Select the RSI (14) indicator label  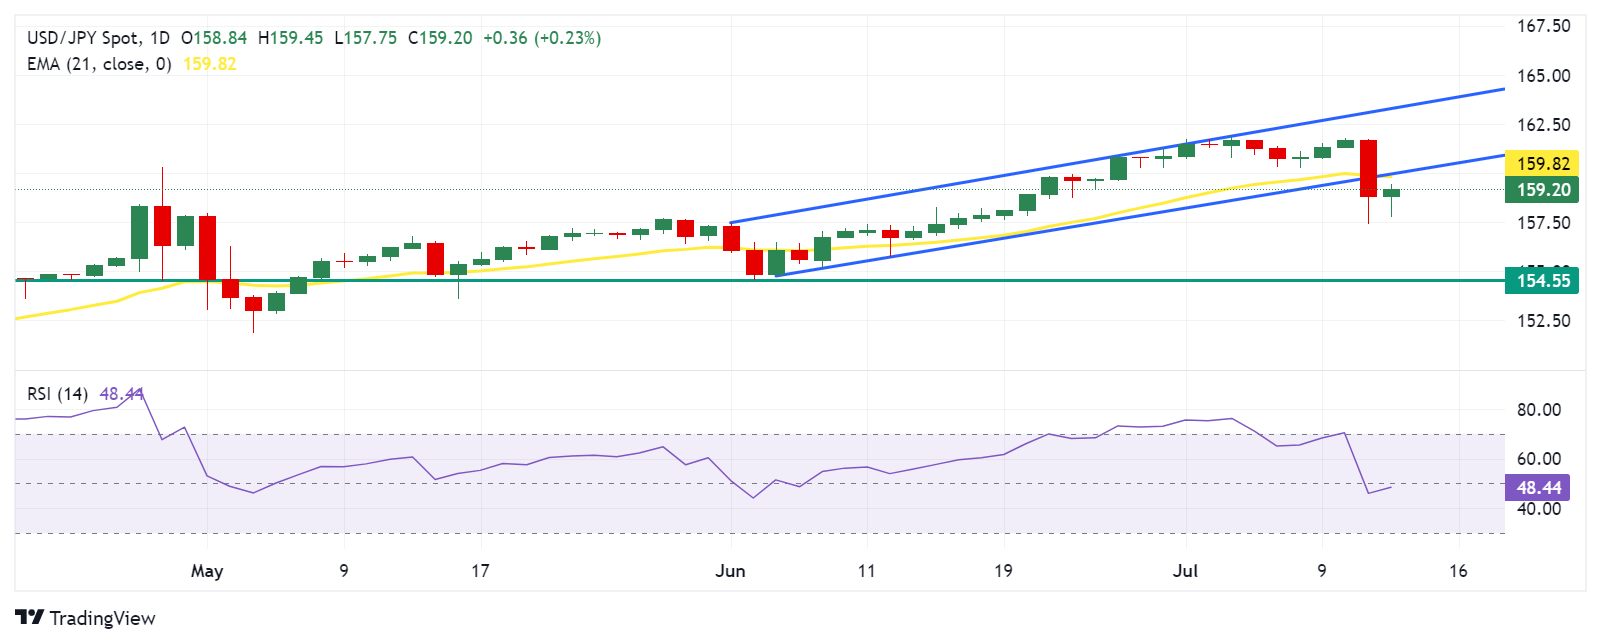coord(57,394)
